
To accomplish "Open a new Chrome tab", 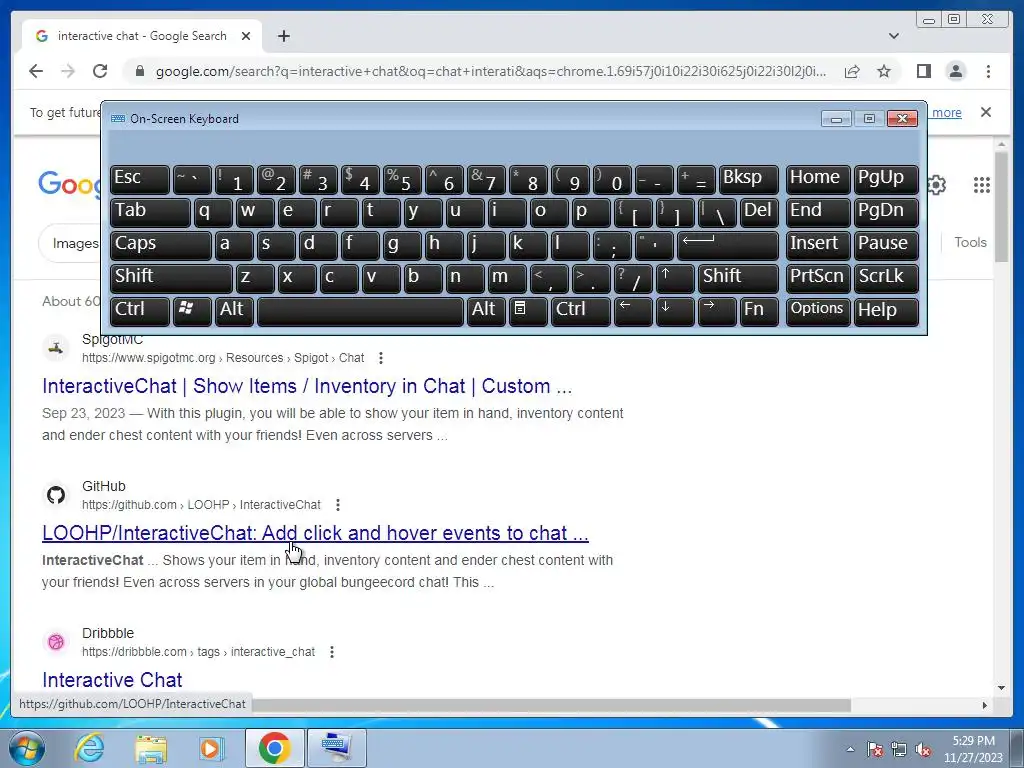I will [x=283, y=36].
